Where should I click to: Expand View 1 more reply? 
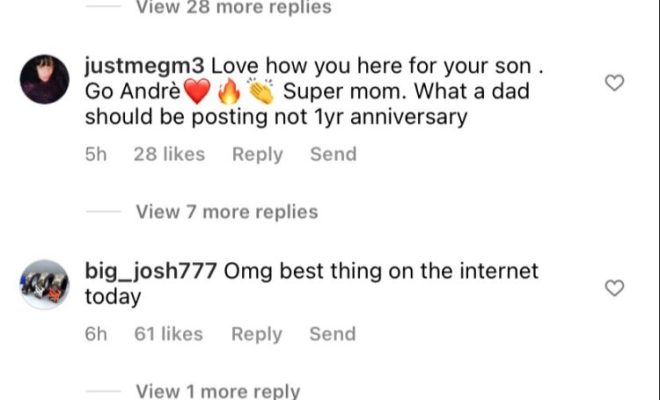[x=217, y=391]
